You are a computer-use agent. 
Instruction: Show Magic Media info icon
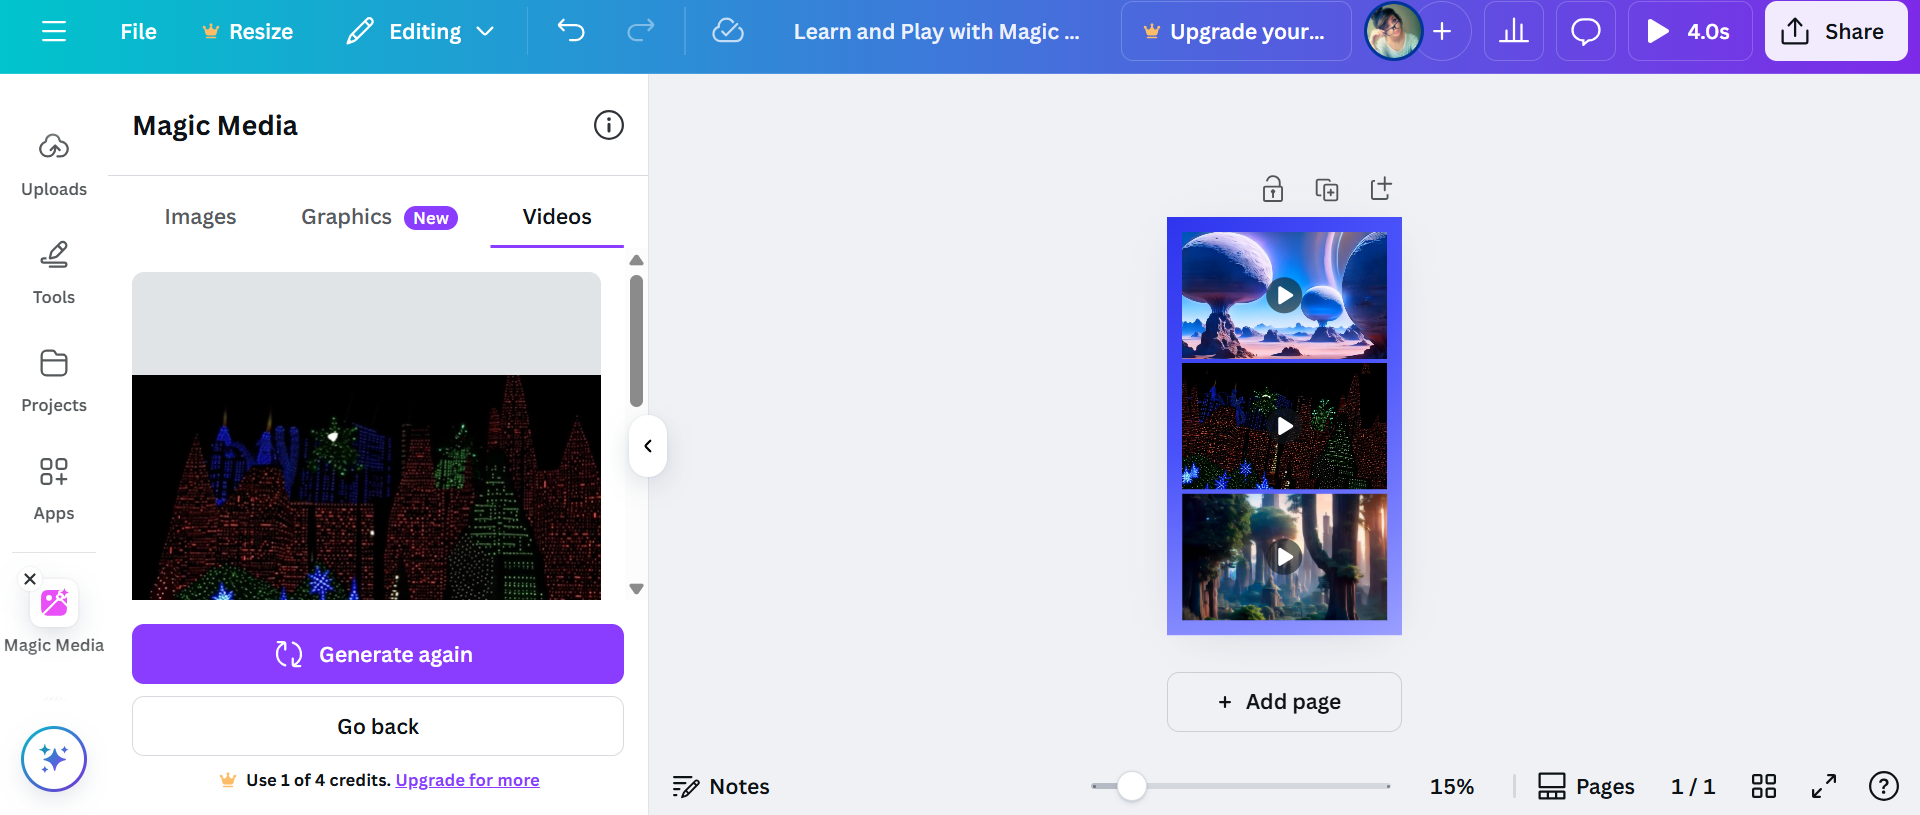[609, 125]
